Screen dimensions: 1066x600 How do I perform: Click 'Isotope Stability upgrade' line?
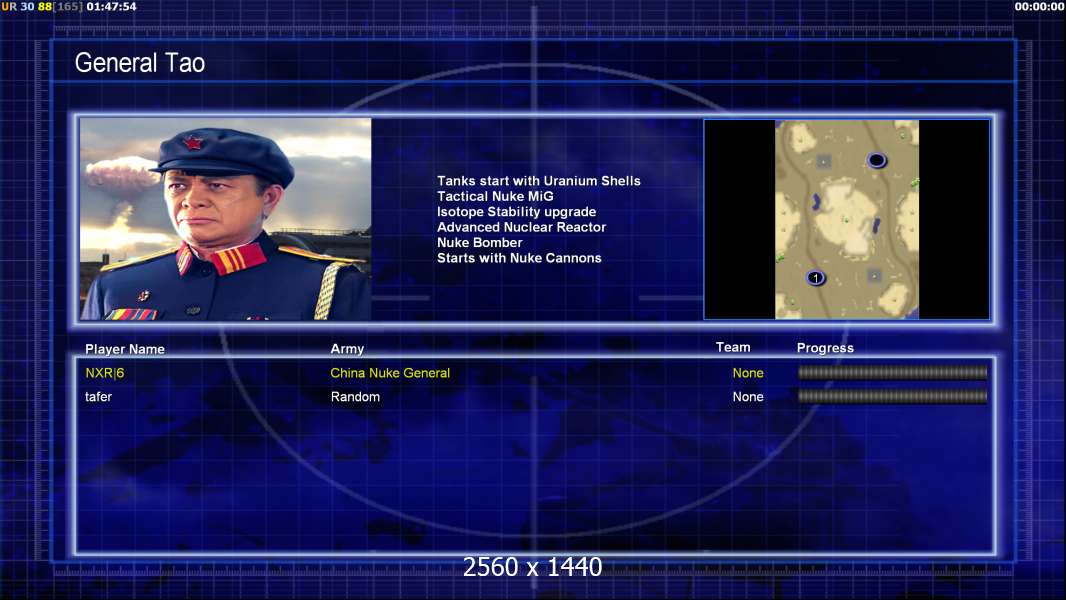[x=516, y=212]
